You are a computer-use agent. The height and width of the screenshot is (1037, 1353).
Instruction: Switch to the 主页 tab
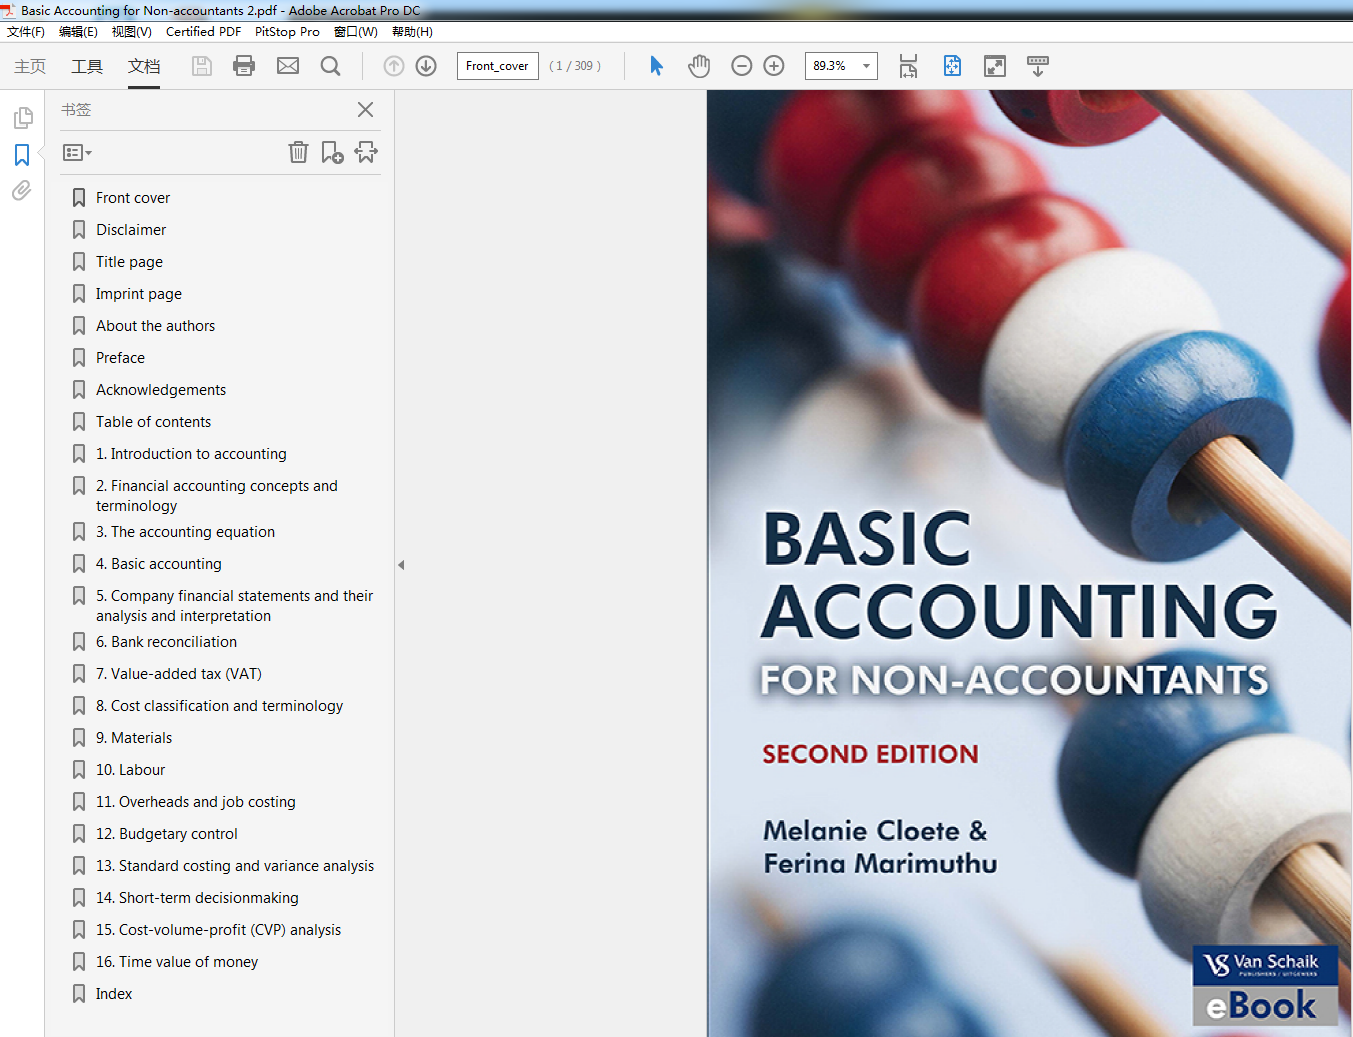[x=30, y=66]
